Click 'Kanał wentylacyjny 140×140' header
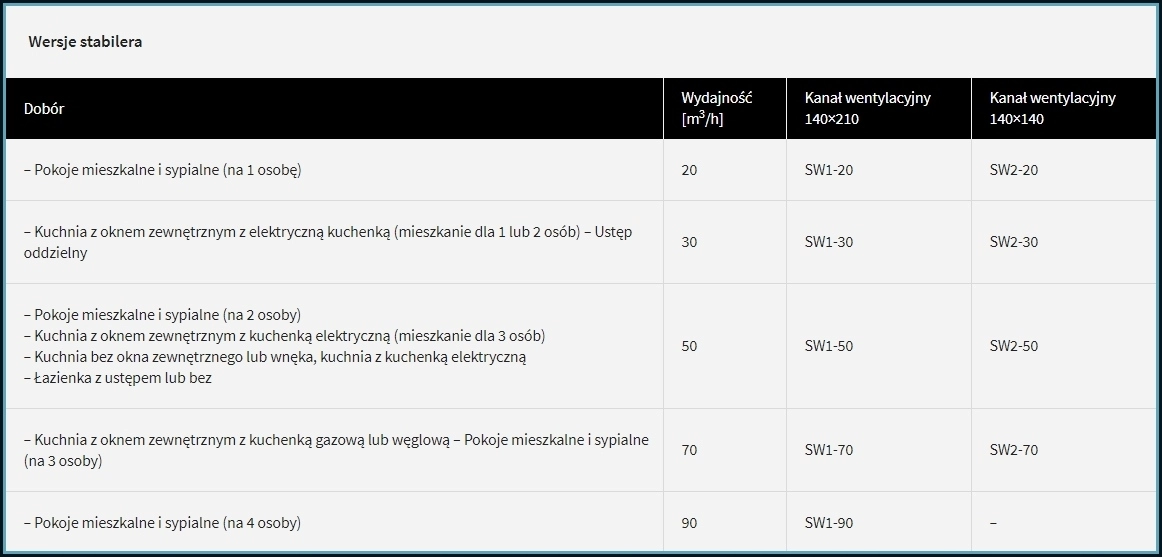 [1052, 108]
